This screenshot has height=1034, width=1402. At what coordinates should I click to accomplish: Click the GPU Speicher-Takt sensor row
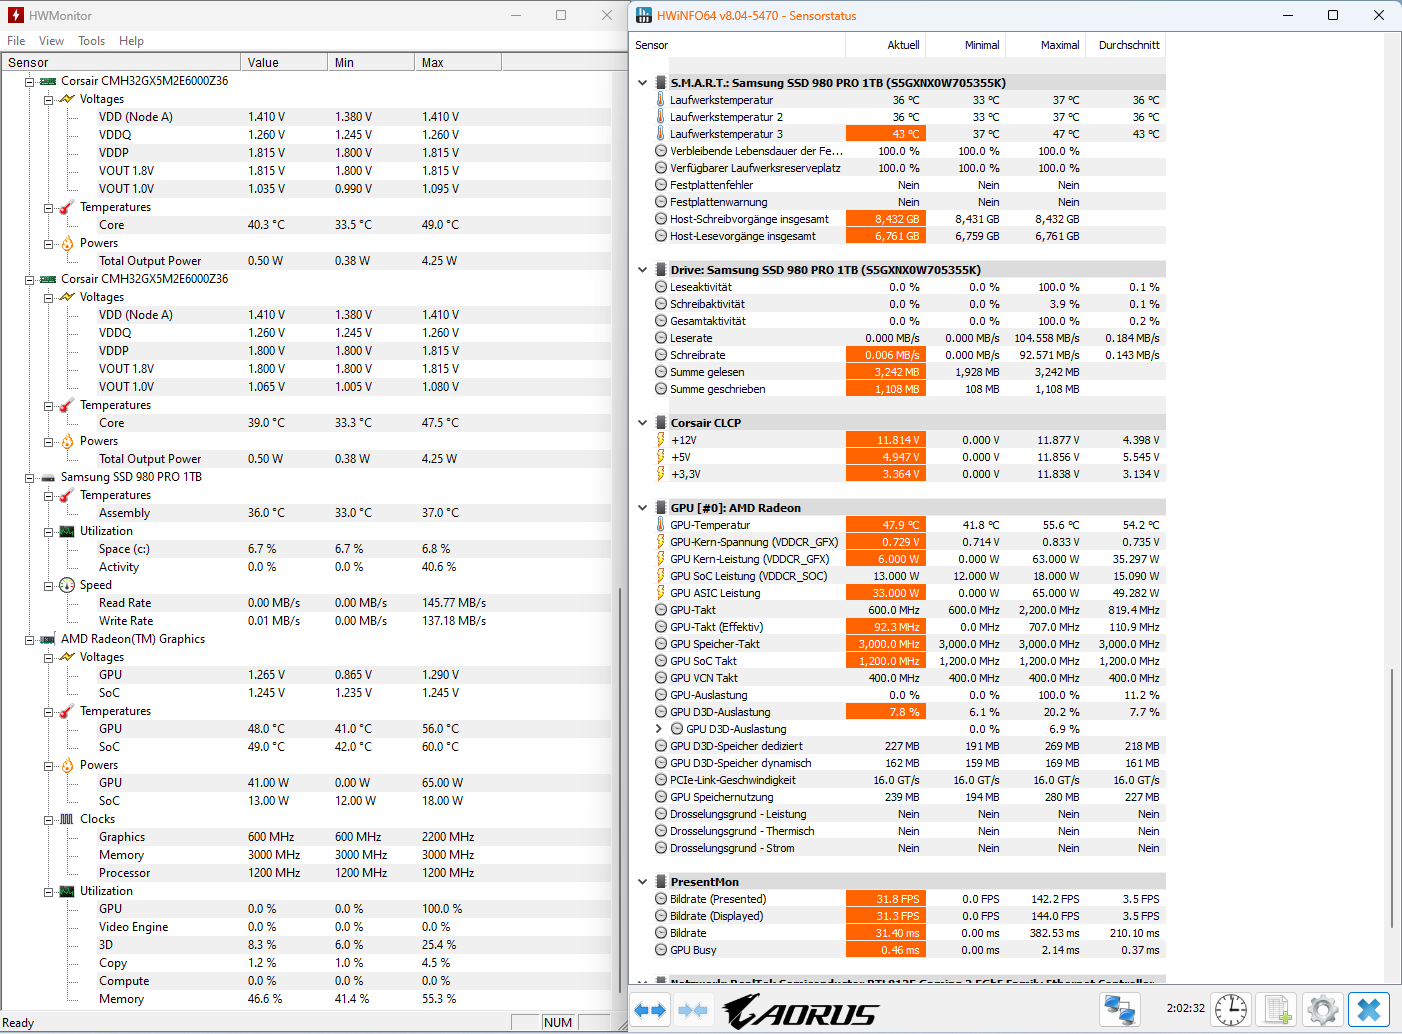pos(909,644)
